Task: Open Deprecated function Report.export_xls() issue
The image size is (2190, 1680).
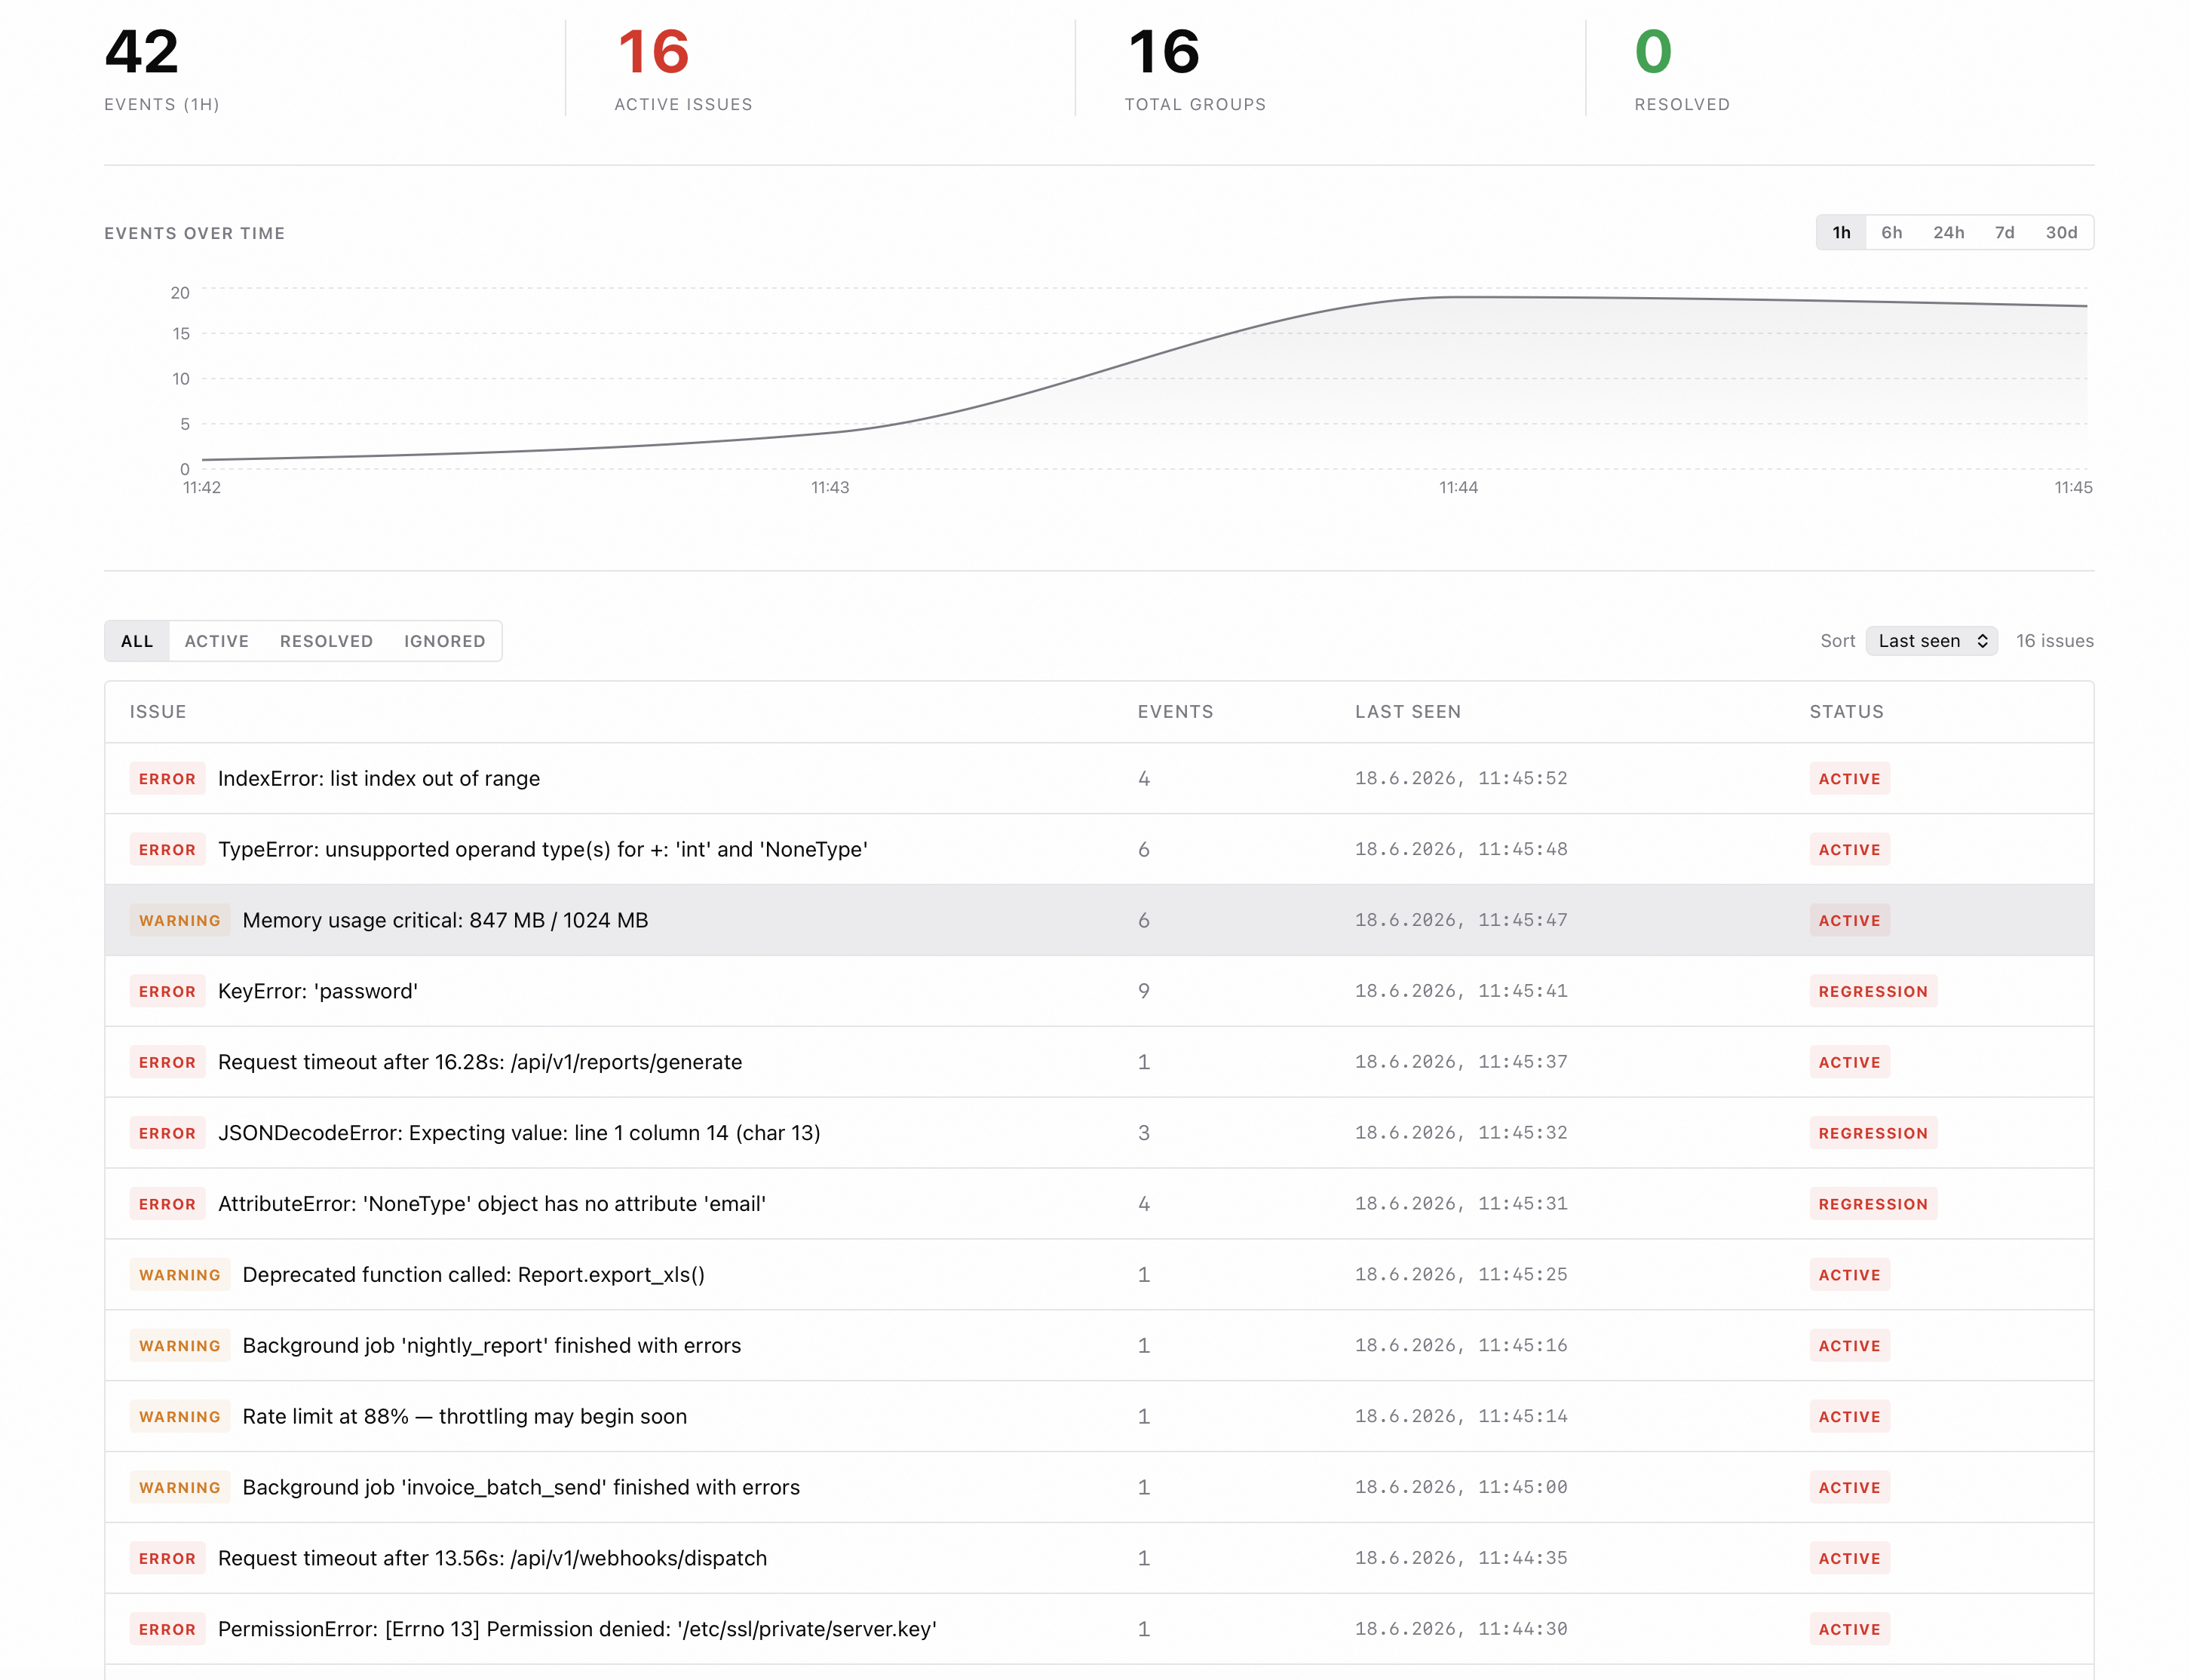Action: 1099,1275
